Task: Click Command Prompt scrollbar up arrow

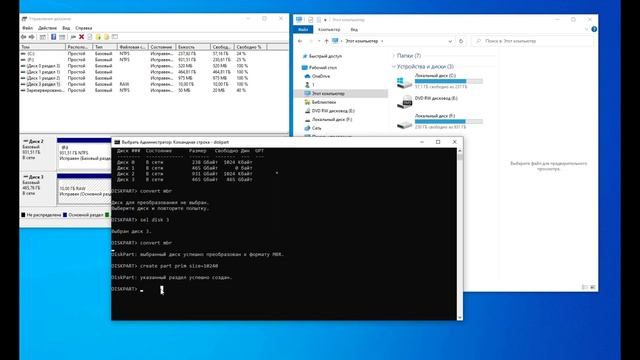Action: pyautogui.click(x=460, y=151)
